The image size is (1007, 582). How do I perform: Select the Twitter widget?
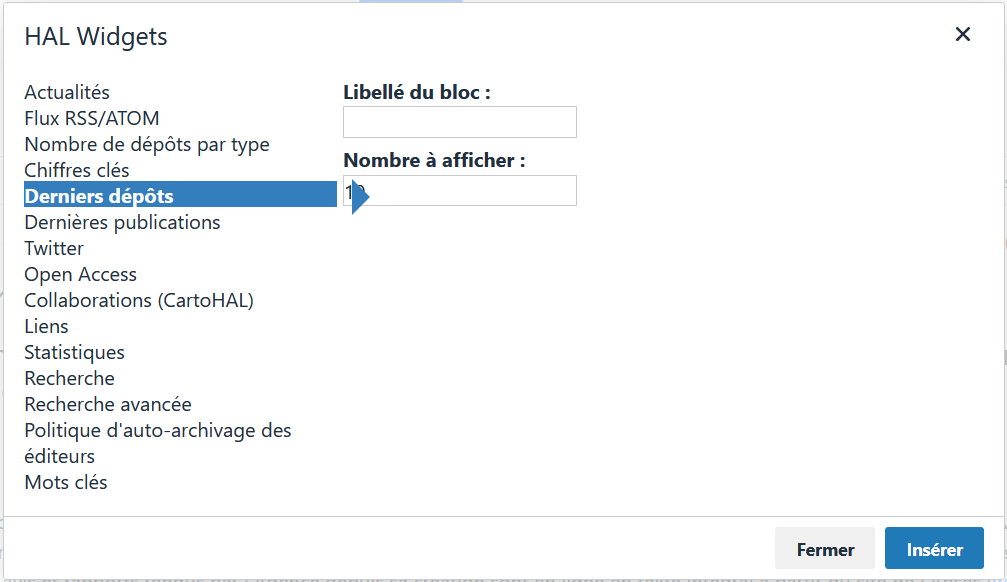tap(54, 248)
